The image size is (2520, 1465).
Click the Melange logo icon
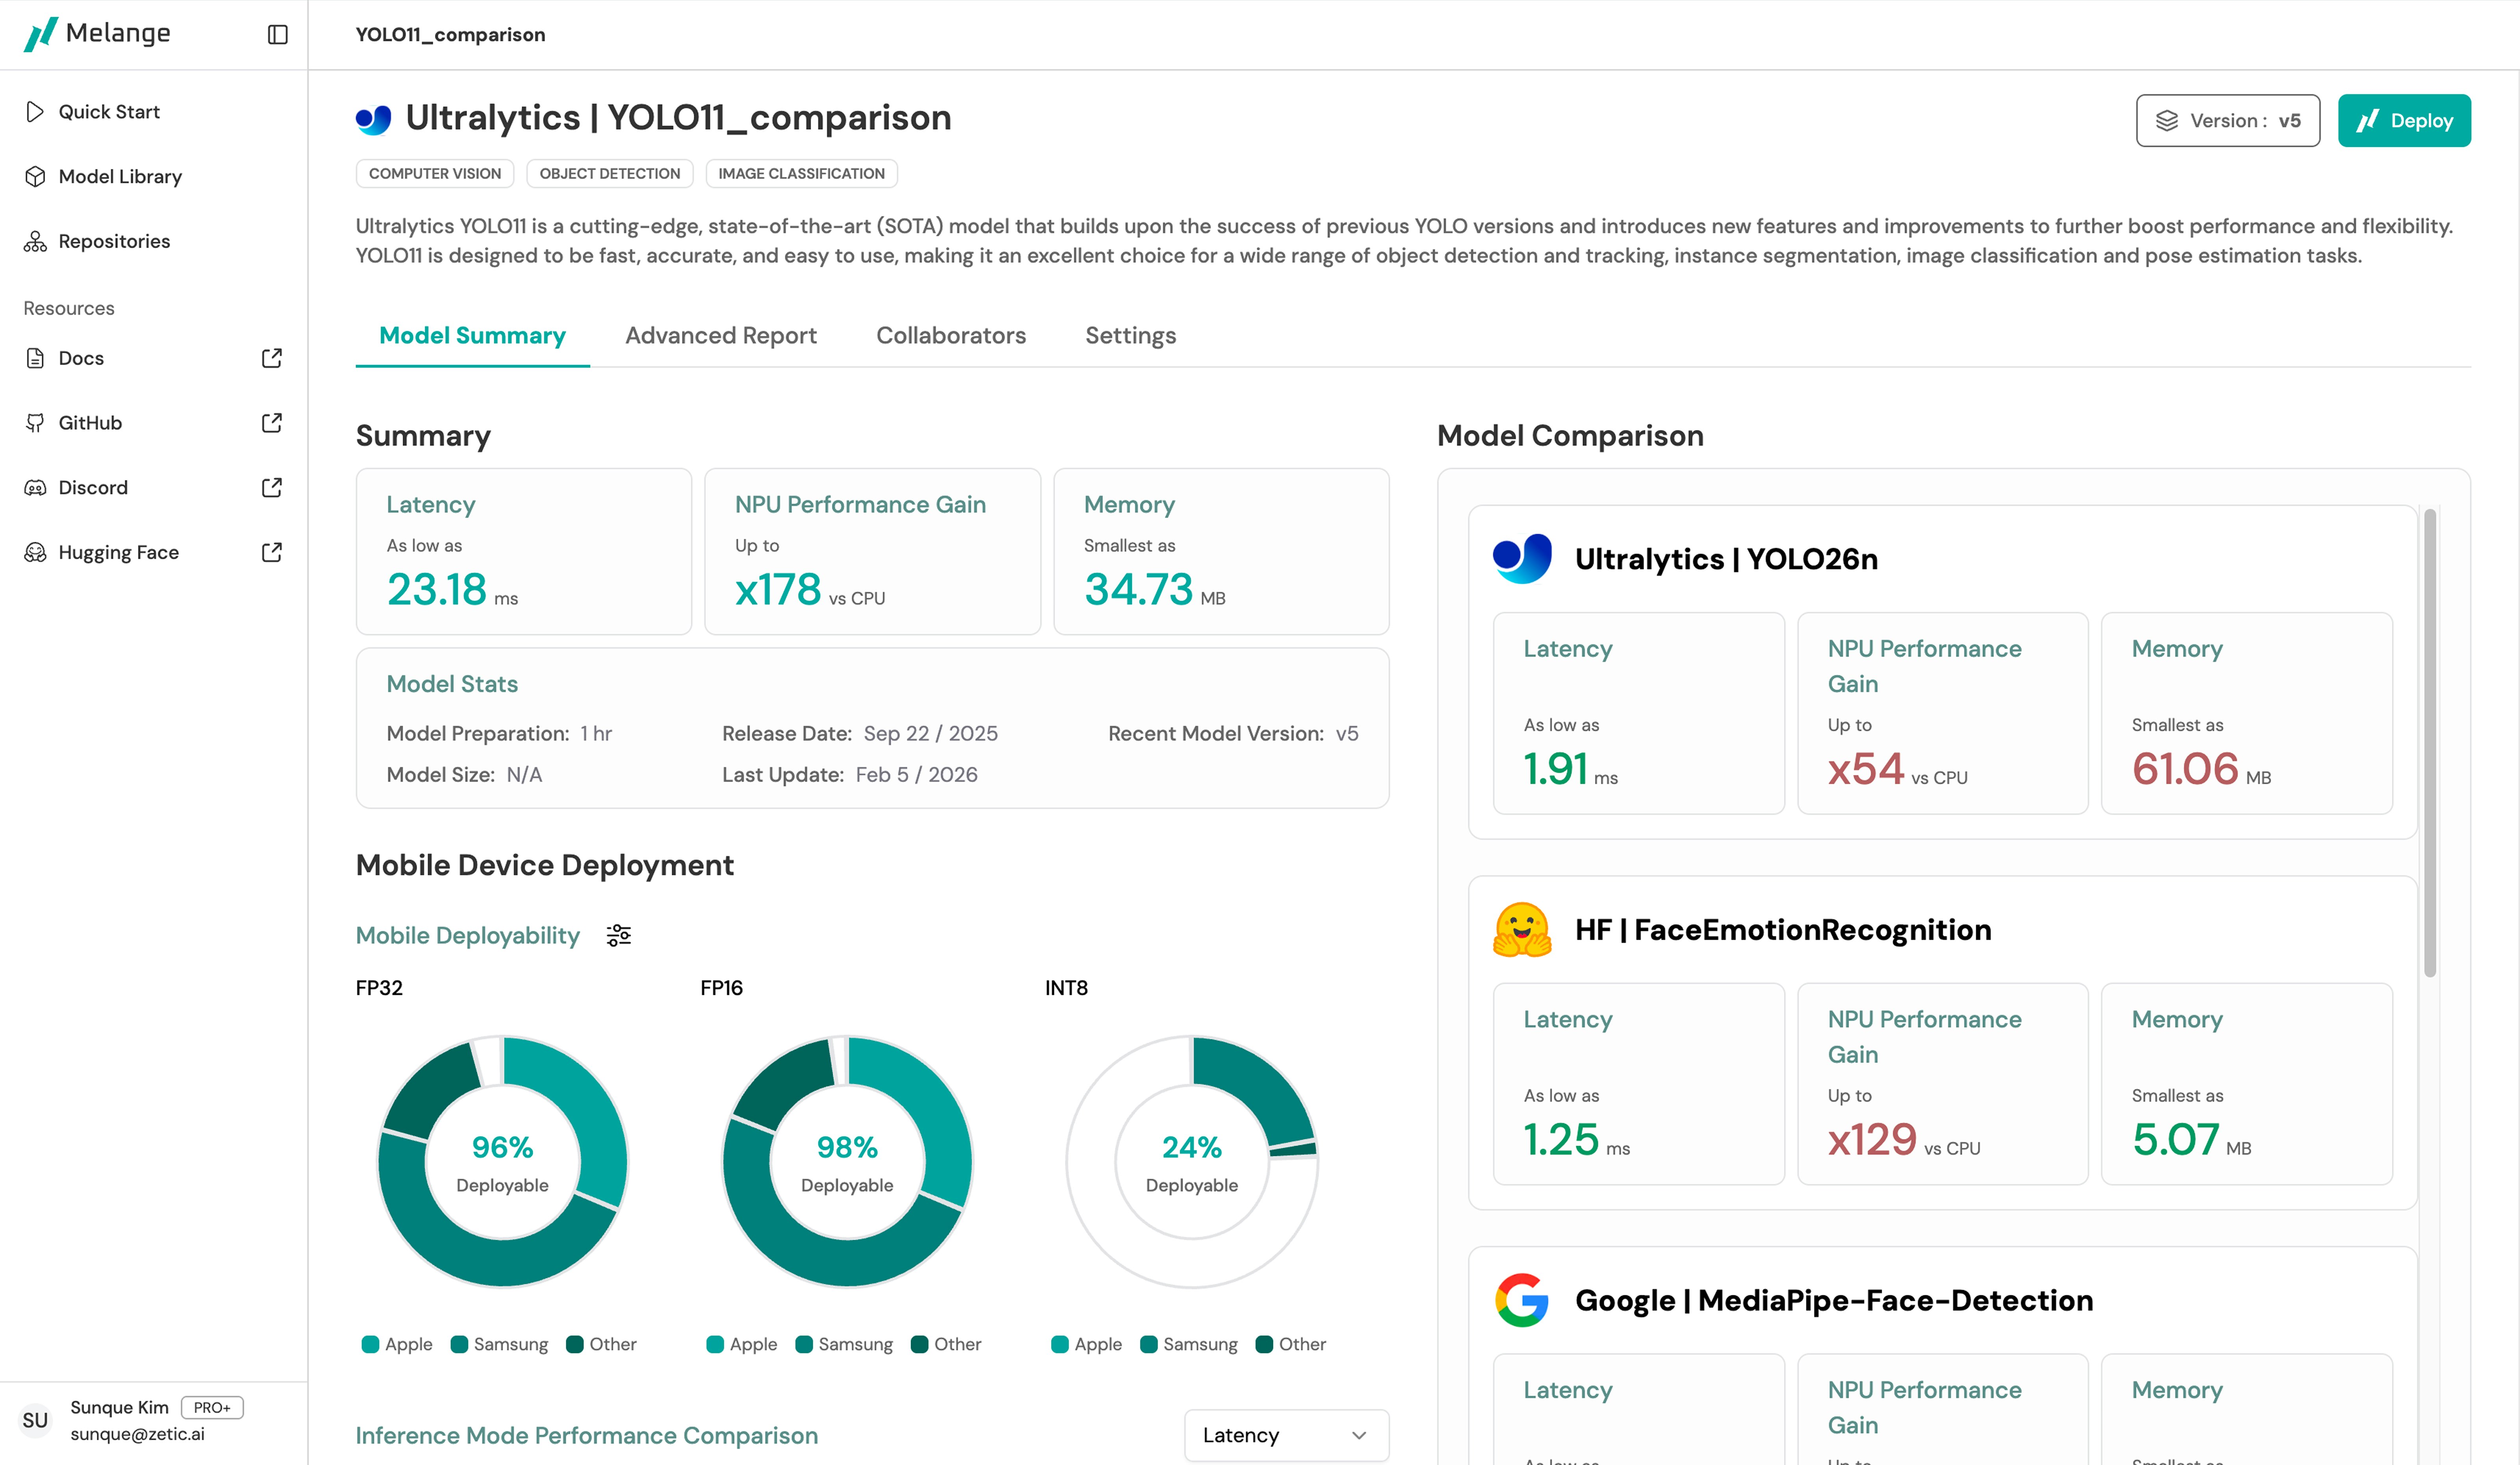(x=40, y=34)
